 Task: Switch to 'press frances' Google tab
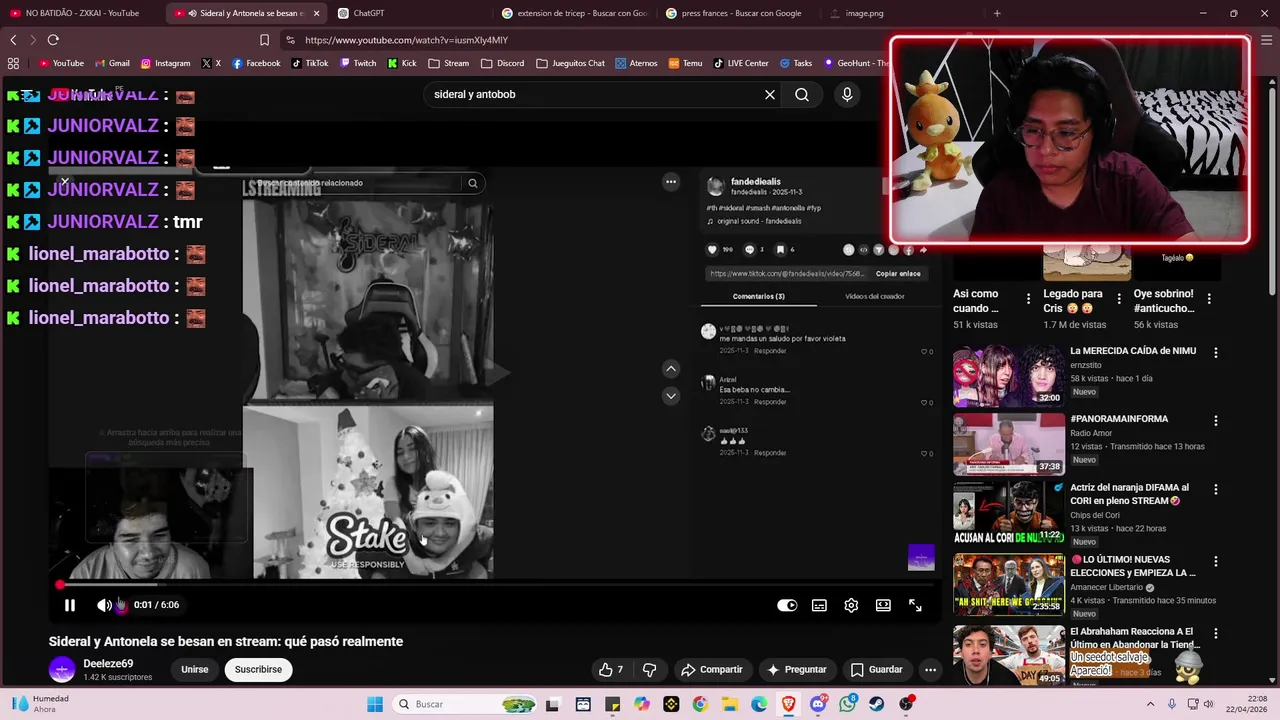(738, 13)
